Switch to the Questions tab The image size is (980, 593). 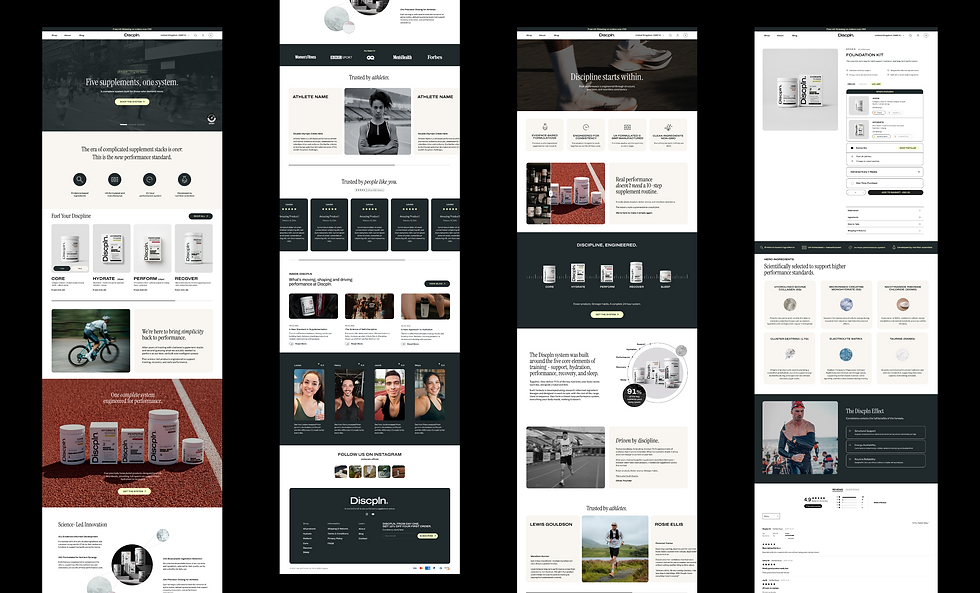pyautogui.click(x=852, y=490)
